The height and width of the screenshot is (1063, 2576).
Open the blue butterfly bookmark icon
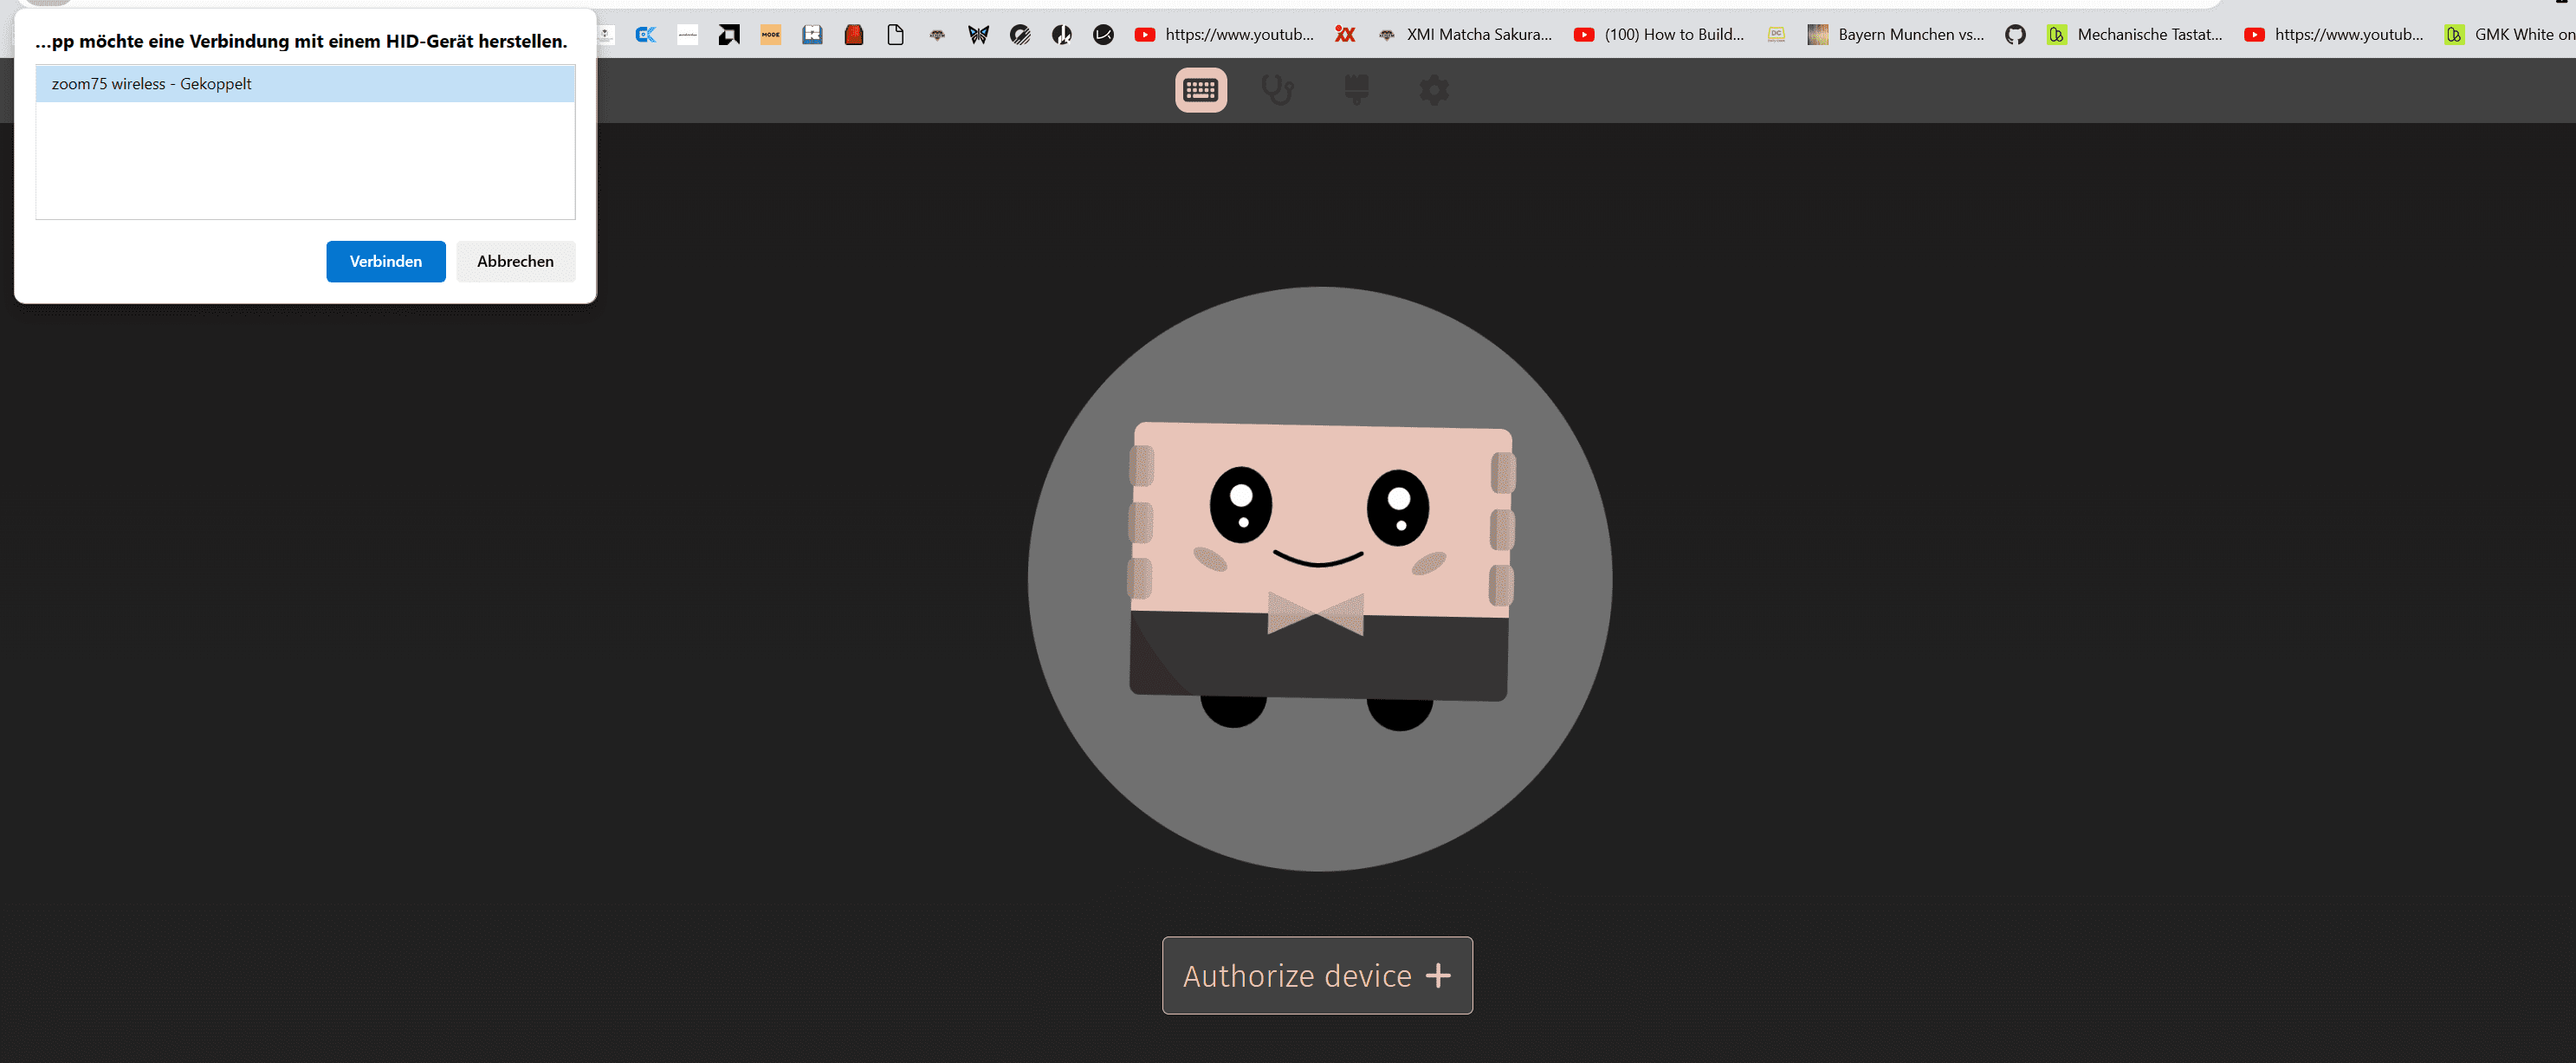[x=978, y=35]
